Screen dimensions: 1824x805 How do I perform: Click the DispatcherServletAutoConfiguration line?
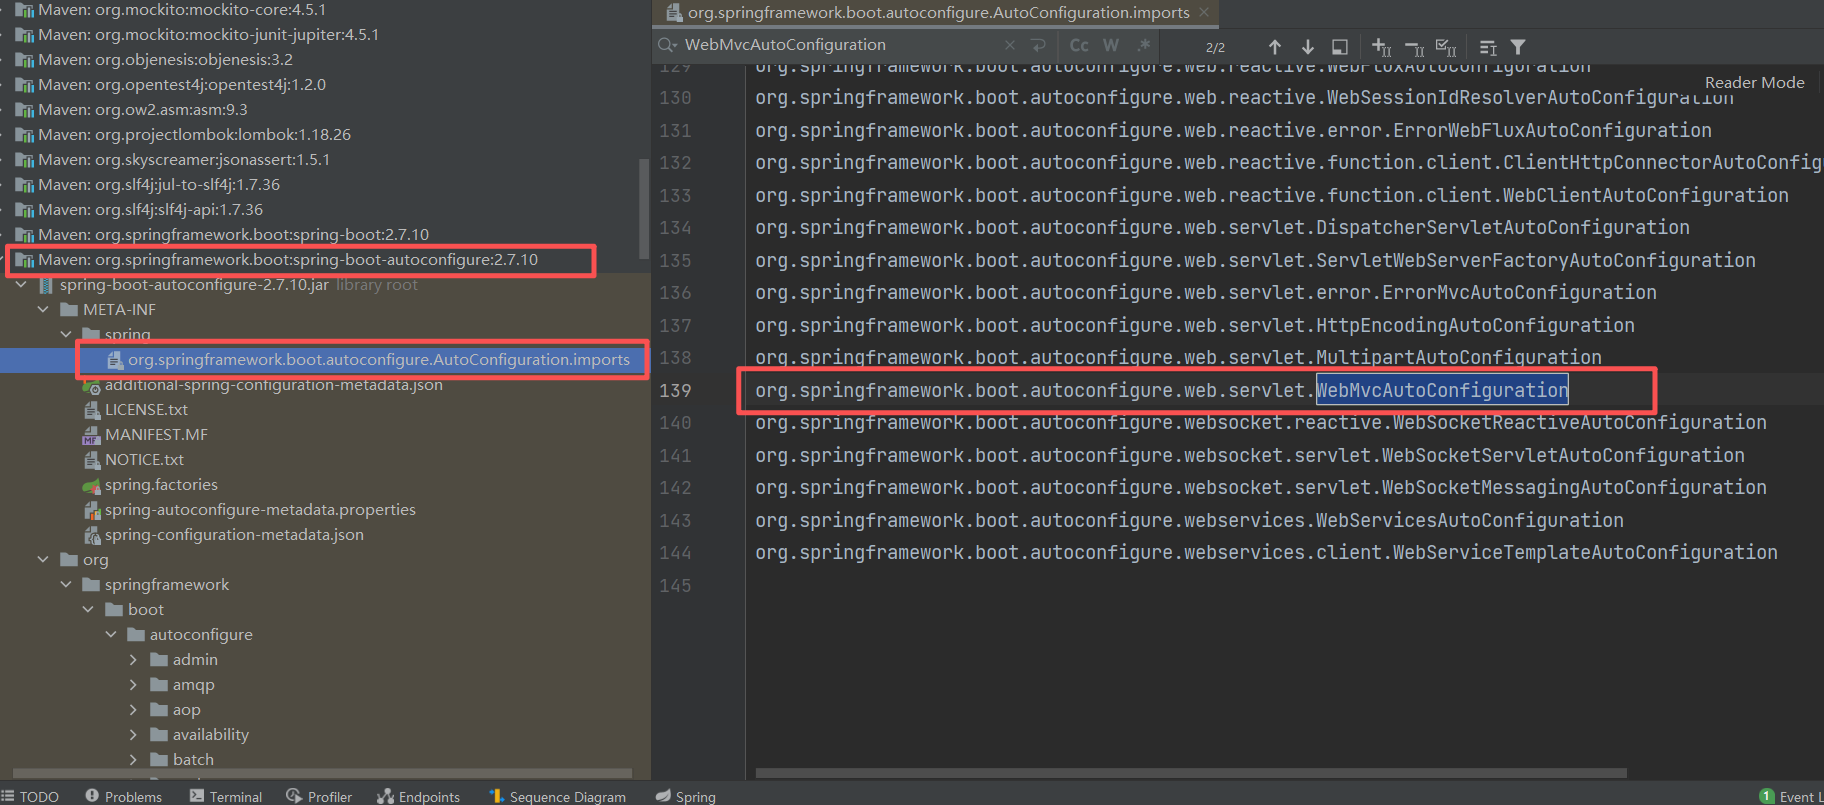tap(1222, 228)
